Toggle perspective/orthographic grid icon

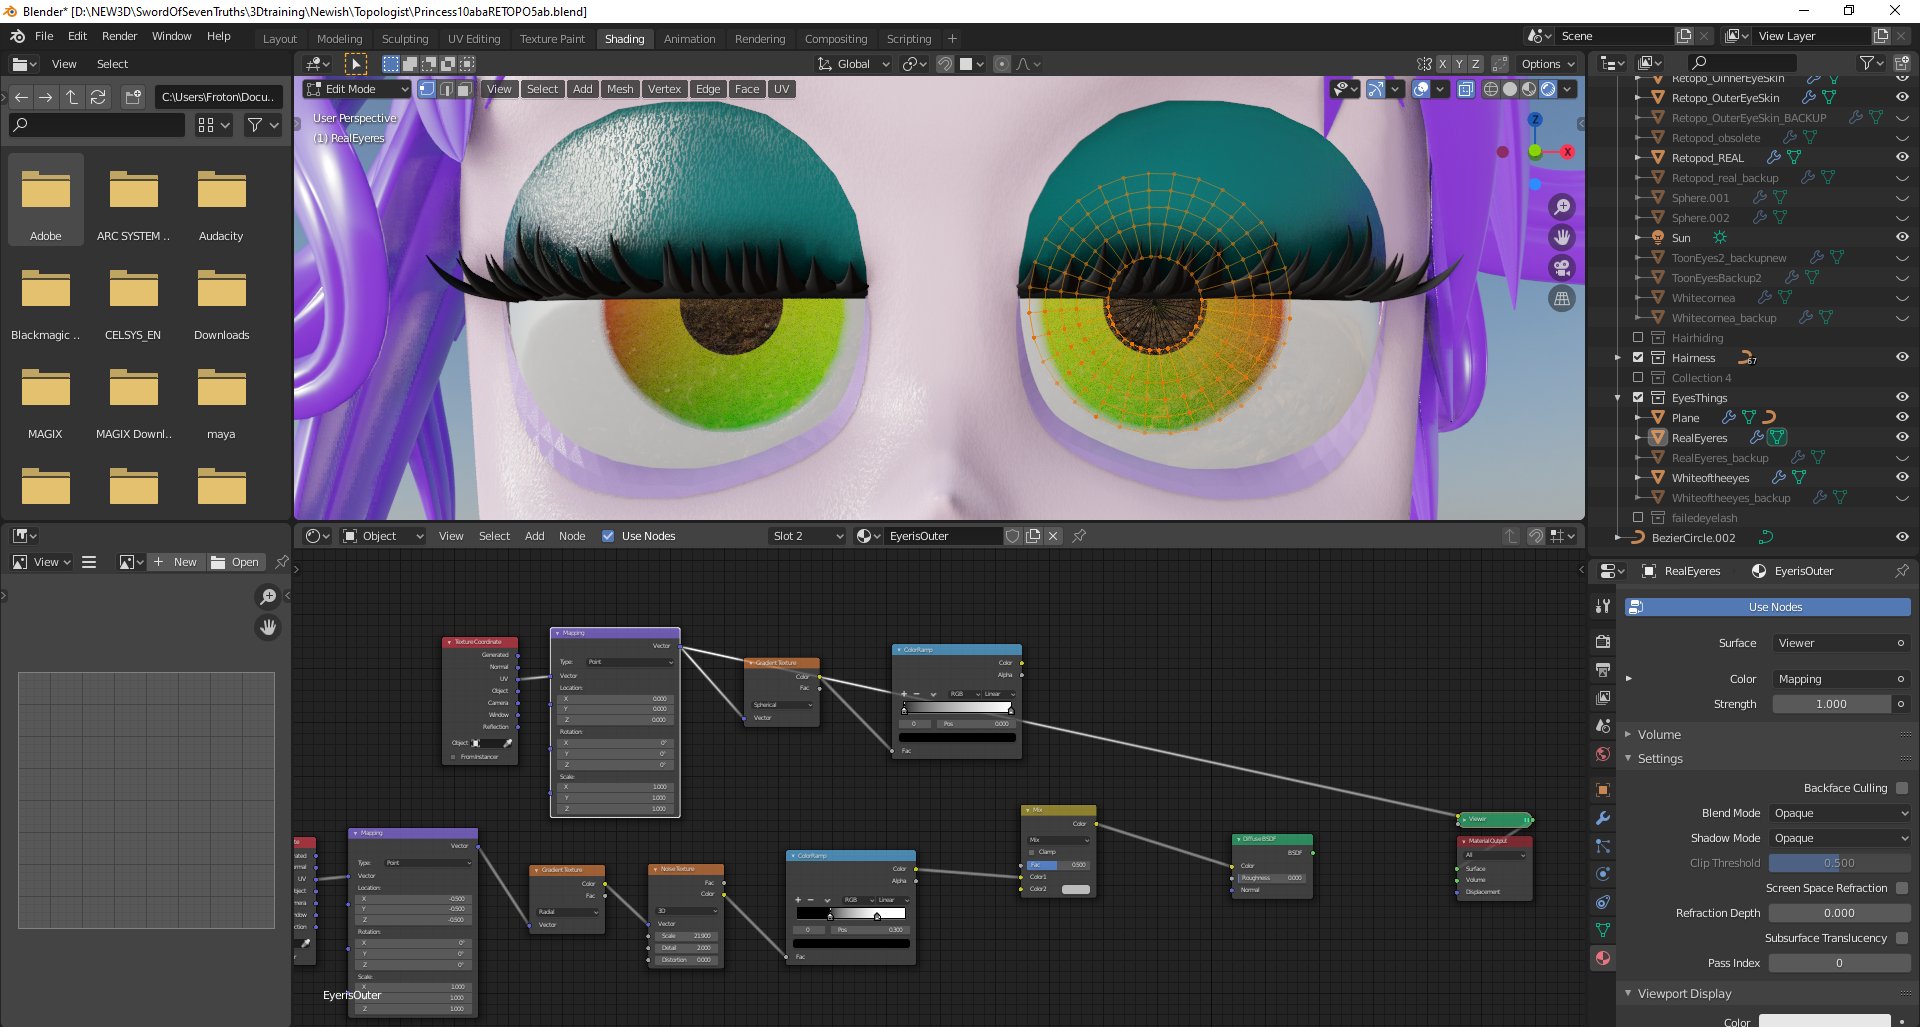point(1561,298)
